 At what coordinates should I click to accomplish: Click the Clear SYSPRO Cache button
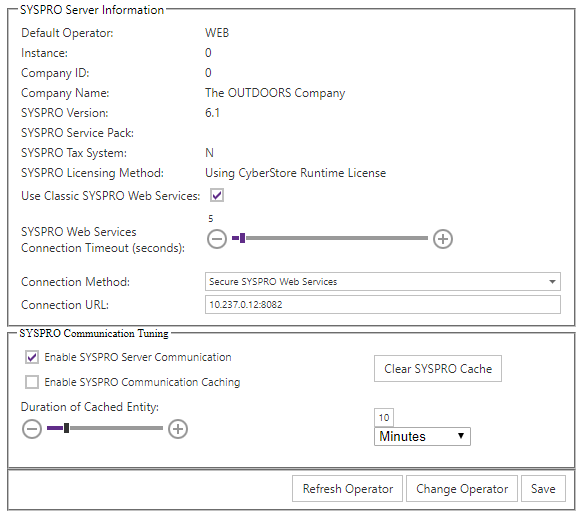tap(438, 369)
